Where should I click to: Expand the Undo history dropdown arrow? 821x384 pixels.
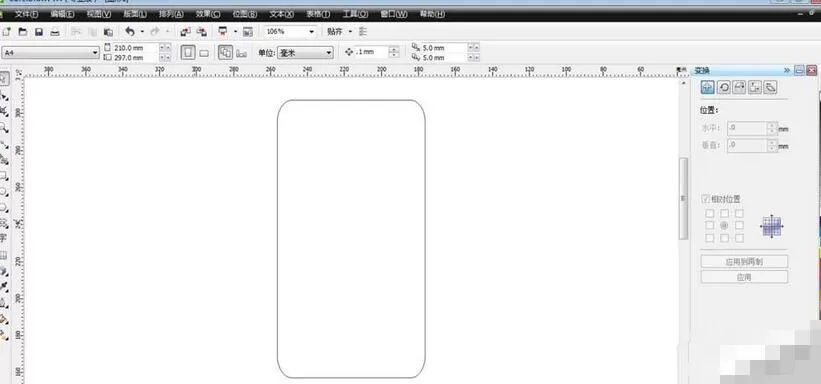click(142, 32)
